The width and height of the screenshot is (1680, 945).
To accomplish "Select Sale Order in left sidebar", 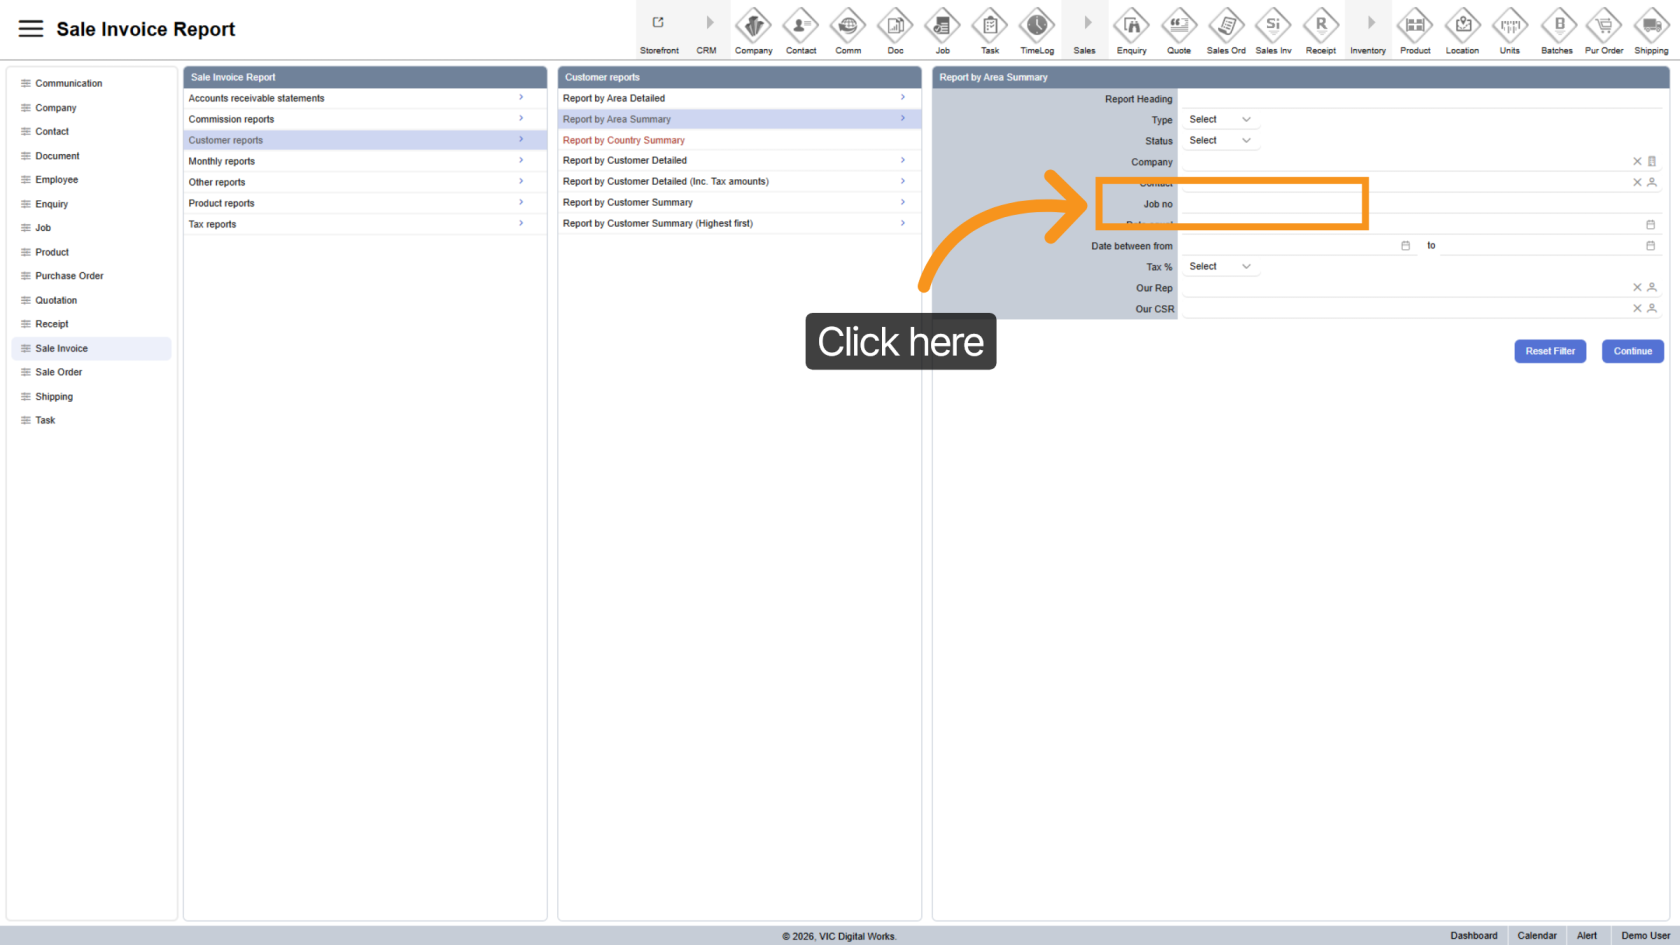I will [x=59, y=372].
